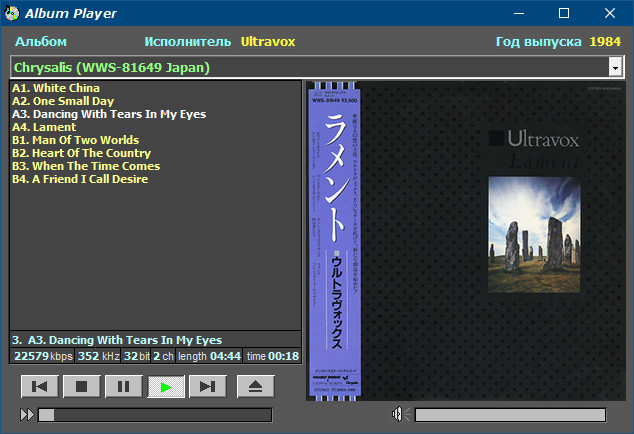Click the 22579 kbps bitrate field
634x434 pixels.
tap(43, 356)
